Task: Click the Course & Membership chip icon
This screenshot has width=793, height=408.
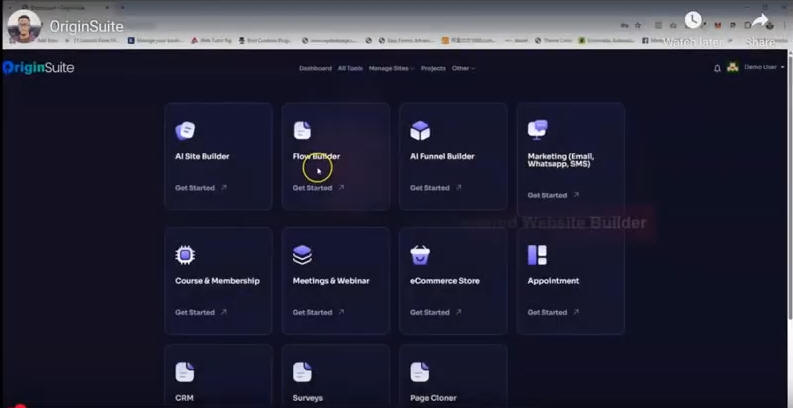Action: point(185,255)
